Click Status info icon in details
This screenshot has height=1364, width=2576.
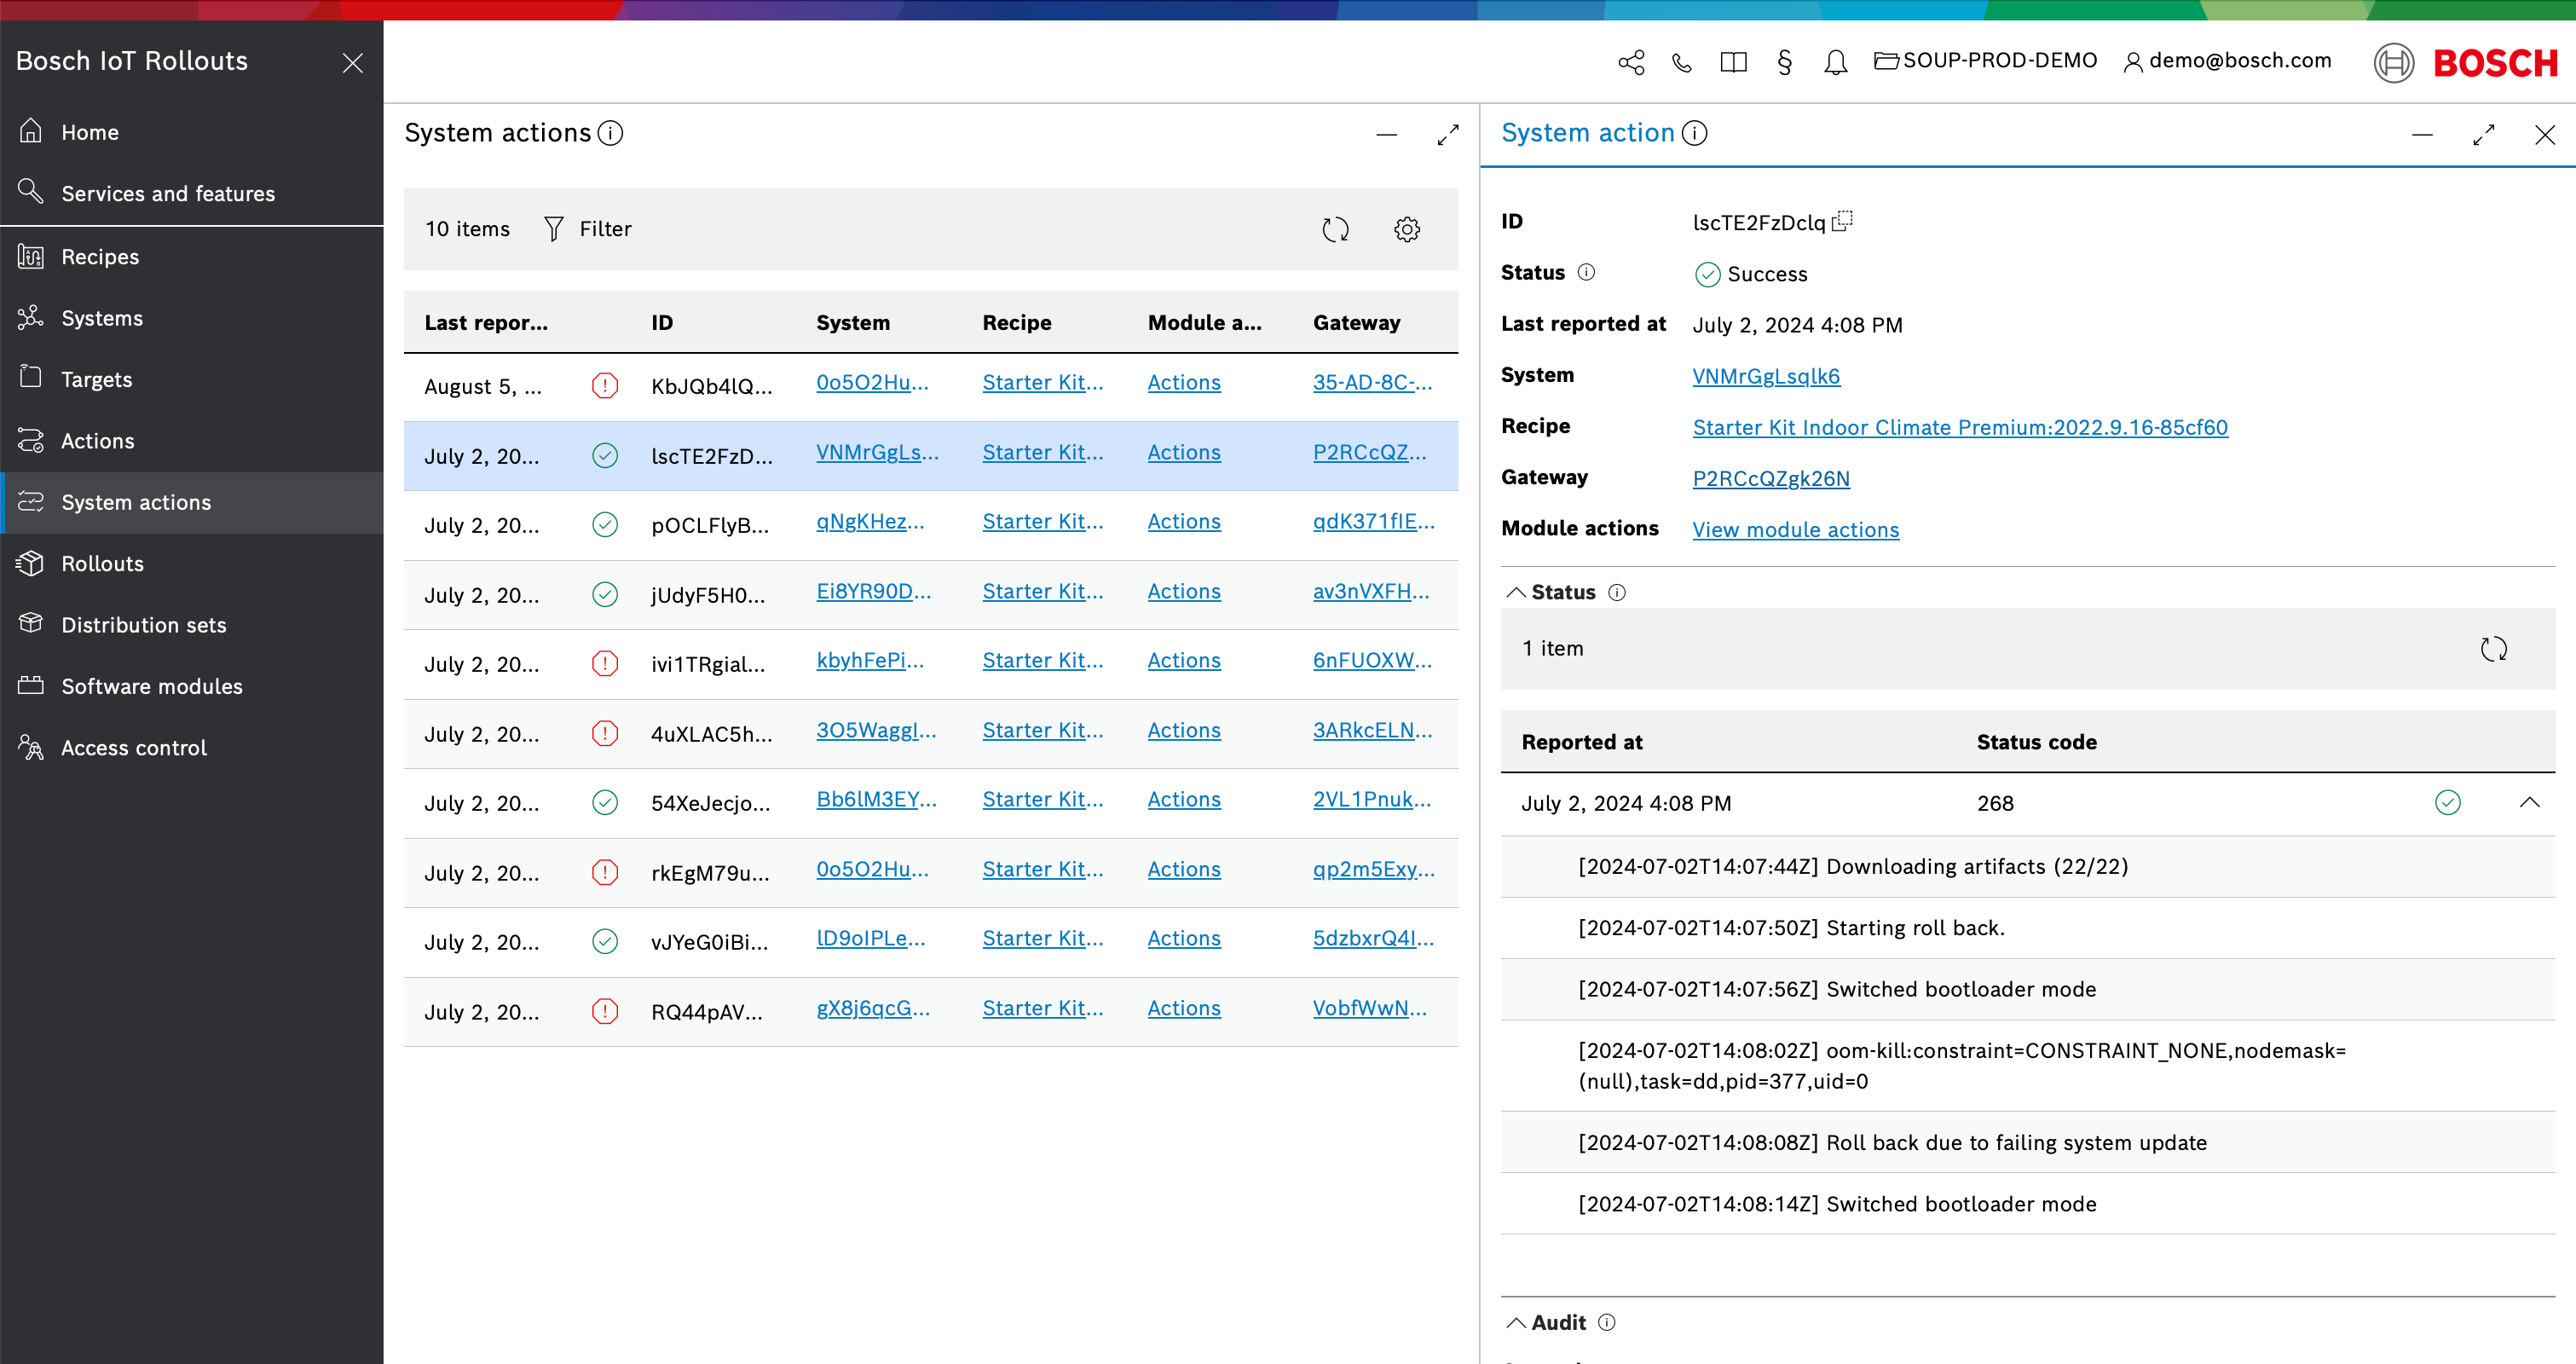pyautogui.click(x=1586, y=272)
